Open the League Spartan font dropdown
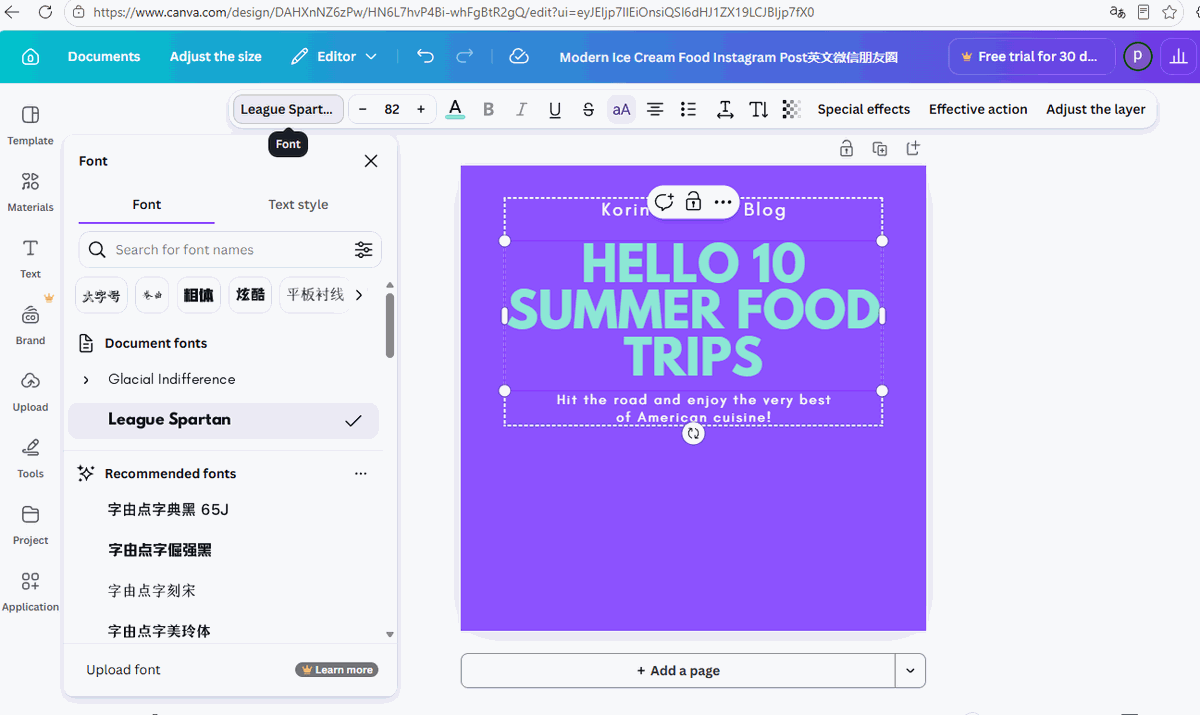Image resolution: width=1200 pixels, height=715 pixels. pos(288,109)
